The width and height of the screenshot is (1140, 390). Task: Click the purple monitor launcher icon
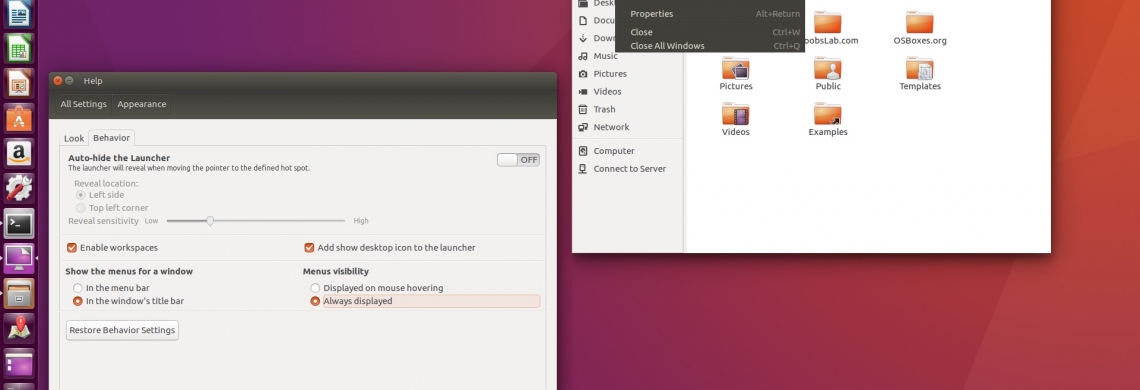click(x=19, y=258)
